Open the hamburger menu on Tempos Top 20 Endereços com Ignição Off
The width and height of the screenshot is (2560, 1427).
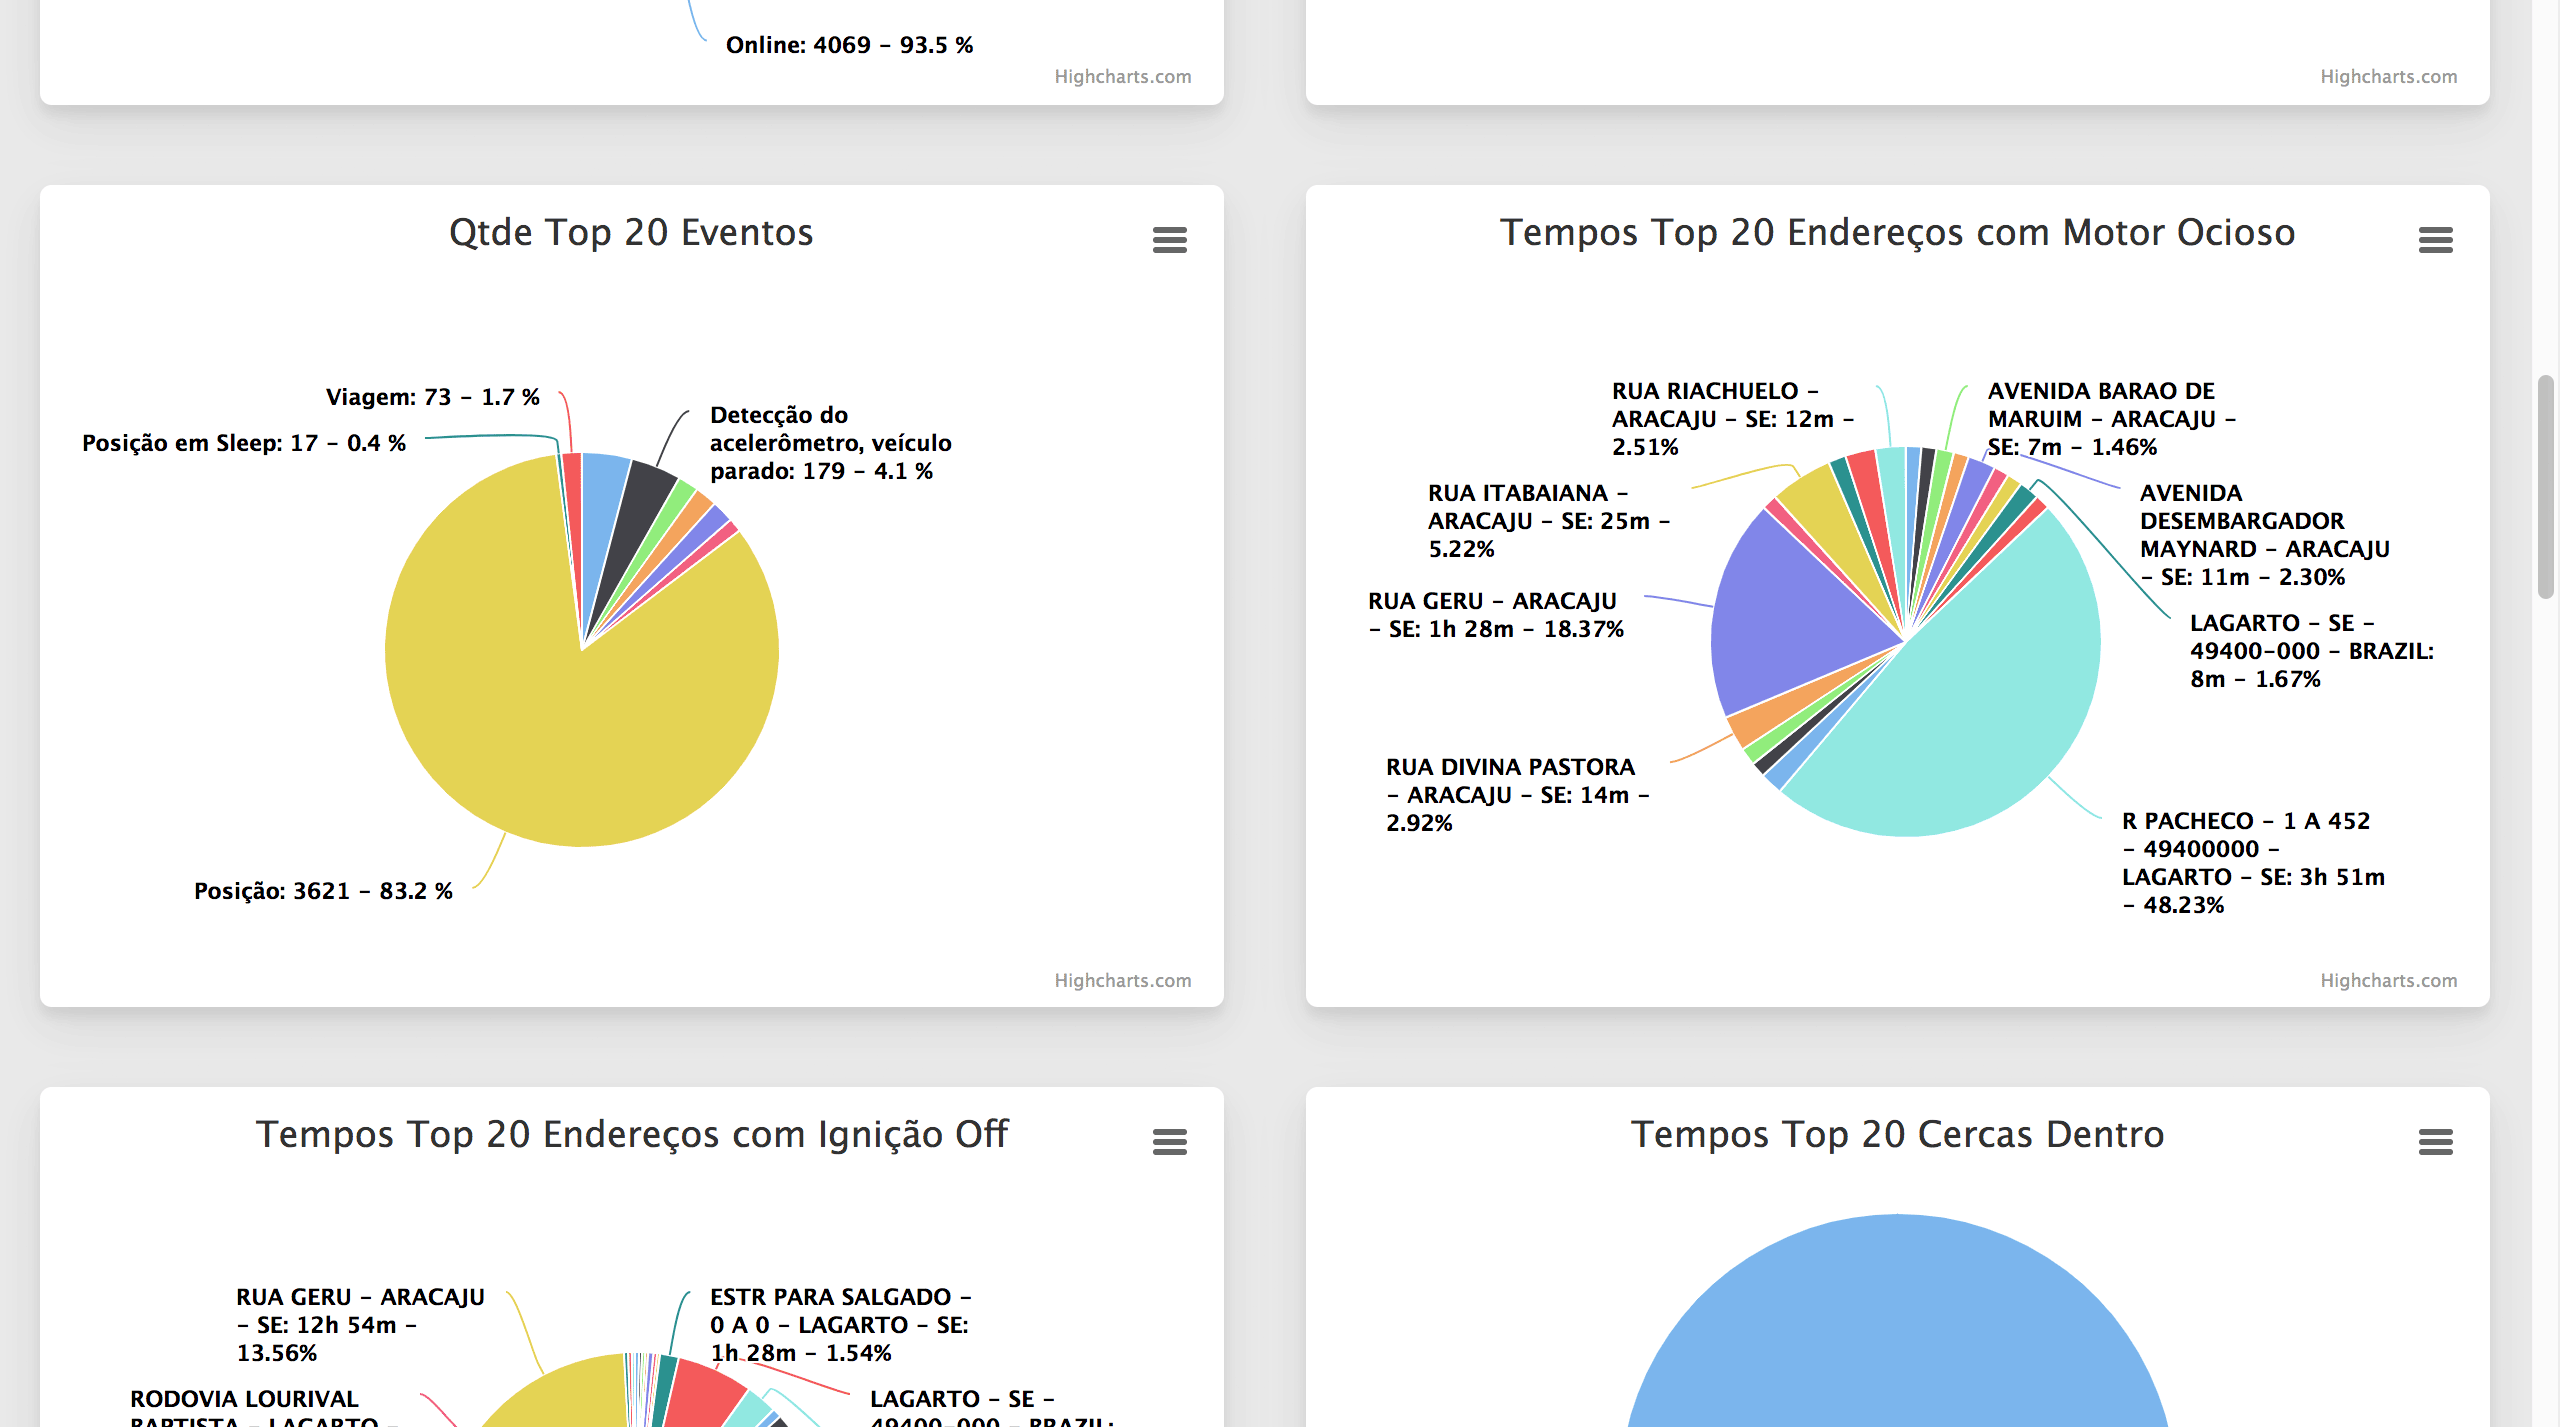pyautogui.click(x=1169, y=1142)
